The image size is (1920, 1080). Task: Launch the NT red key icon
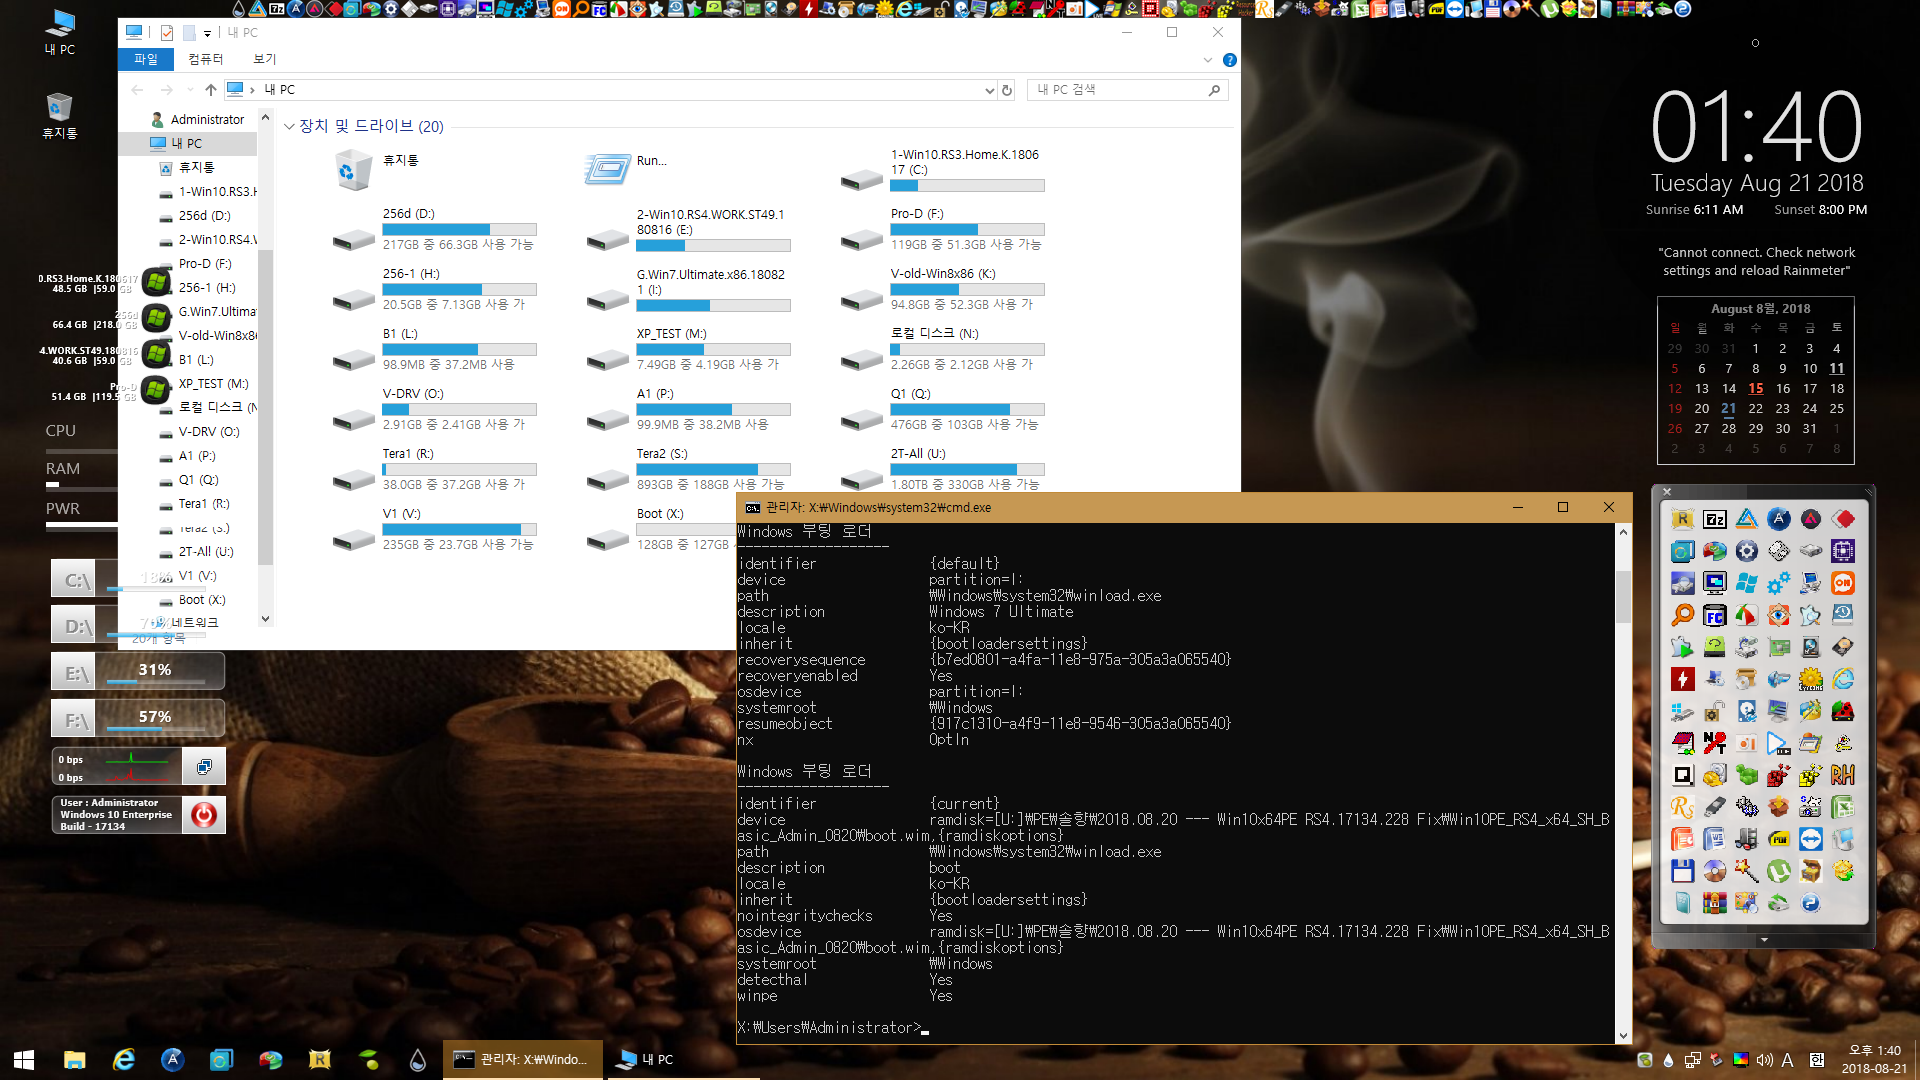(x=1714, y=743)
